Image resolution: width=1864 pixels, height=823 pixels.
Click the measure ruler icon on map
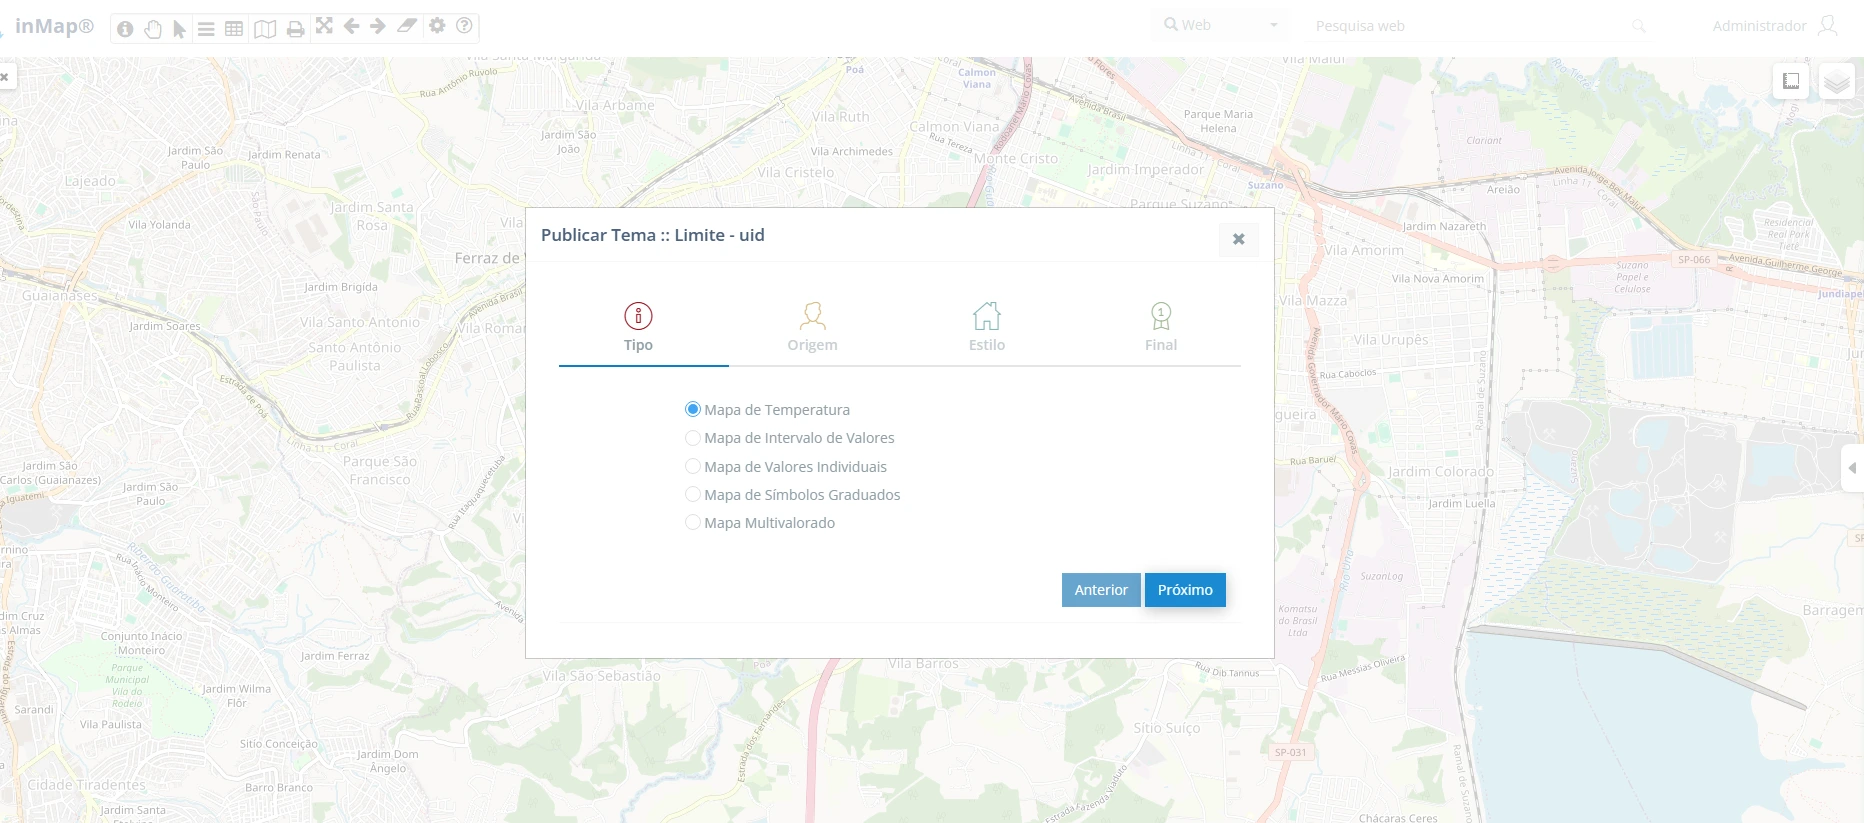point(1791,81)
